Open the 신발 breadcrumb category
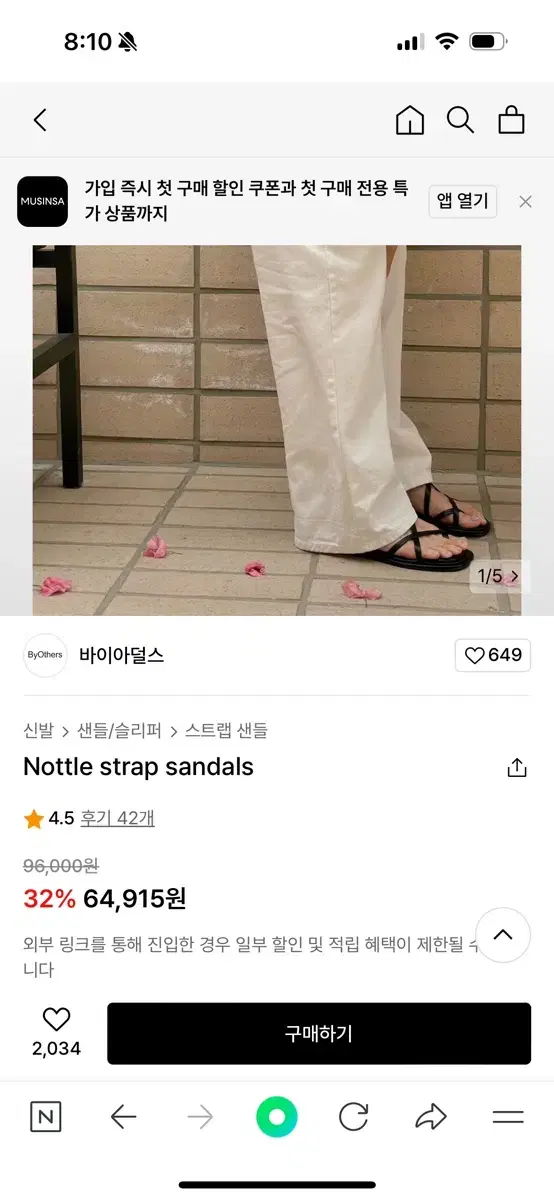Screen dimensions: 554x1200 click(38, 731)
